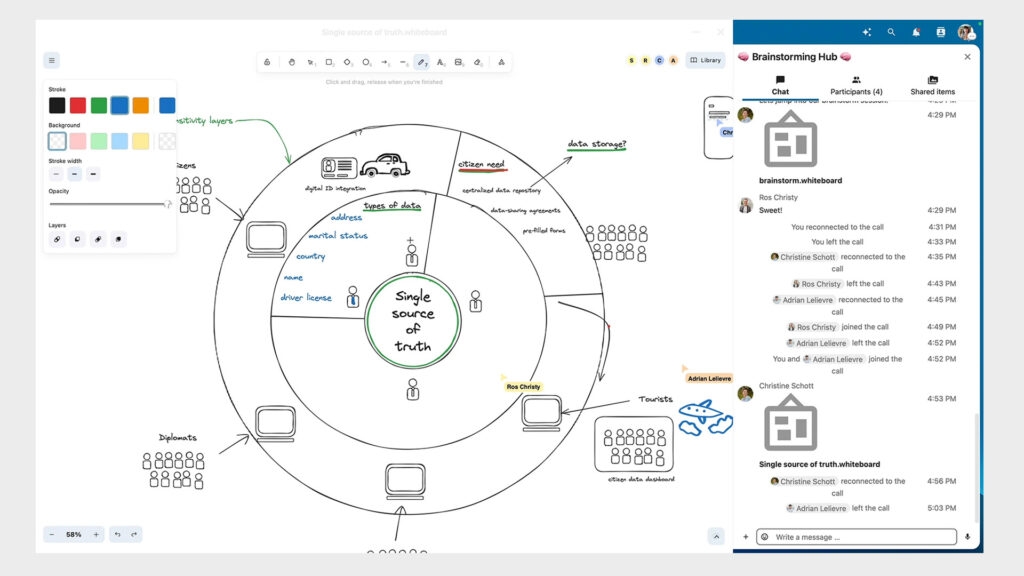Open brainstorm.whiteboard file attachment

point(800,147)
